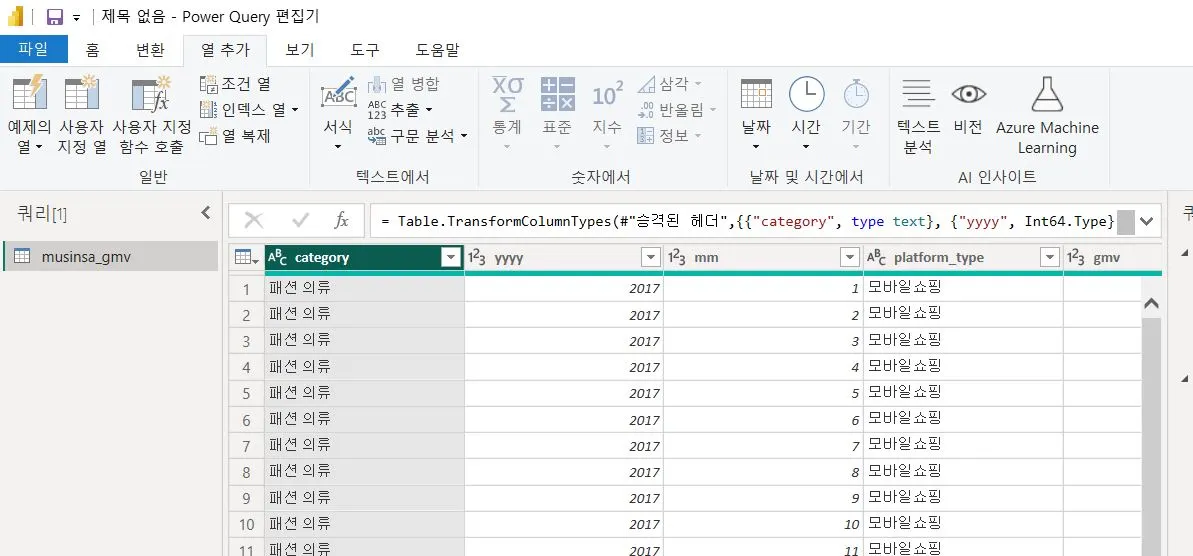Open the 도구 ribbon tab
Image resolution: width=1193 pixels, height=556 pixels.
(x=364, y=50)
